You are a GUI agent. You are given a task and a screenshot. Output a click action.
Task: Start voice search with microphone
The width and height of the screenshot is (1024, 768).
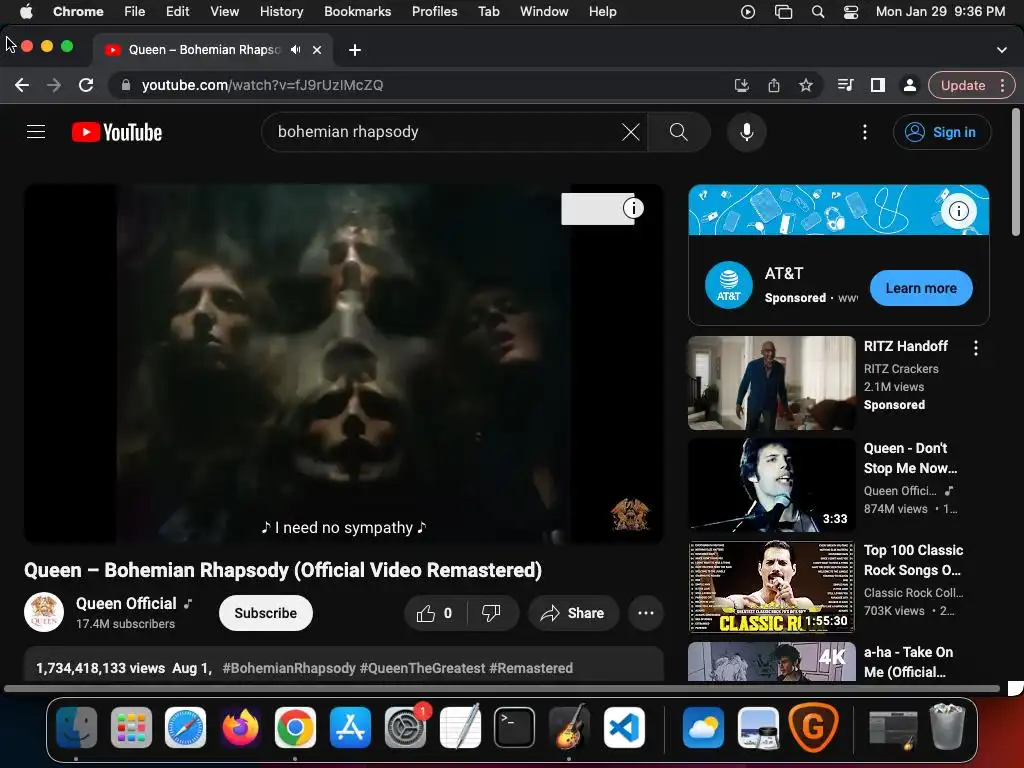pyautogui.click(x=746, y=132)
